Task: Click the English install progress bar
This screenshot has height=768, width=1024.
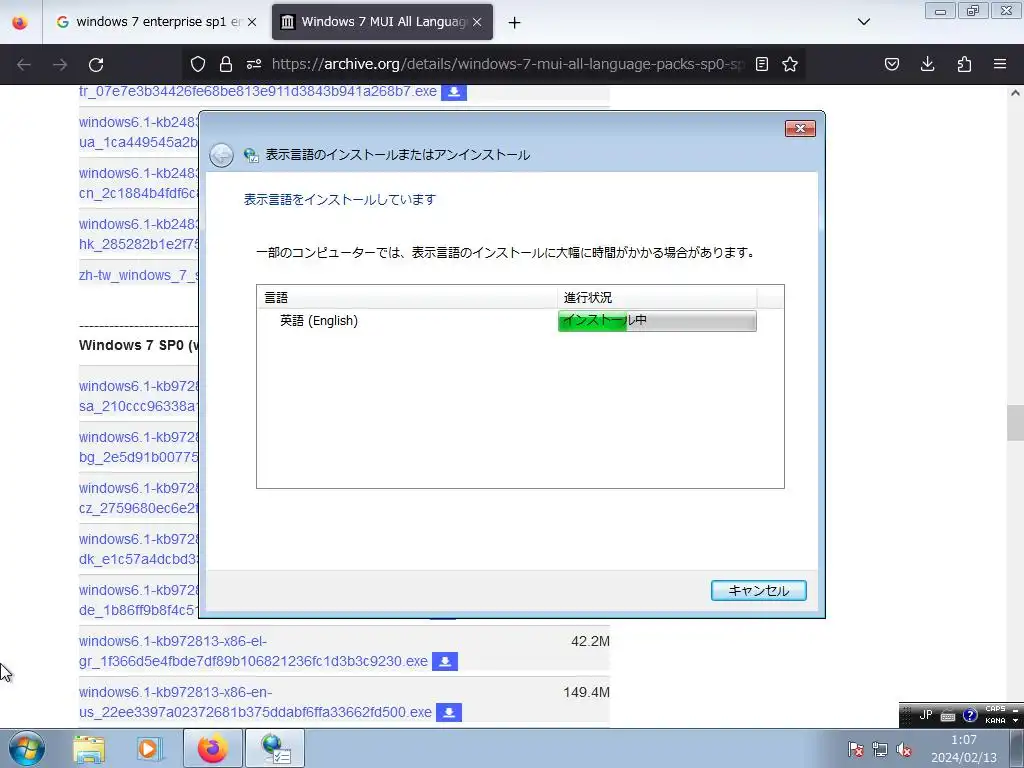Action: 657,321
